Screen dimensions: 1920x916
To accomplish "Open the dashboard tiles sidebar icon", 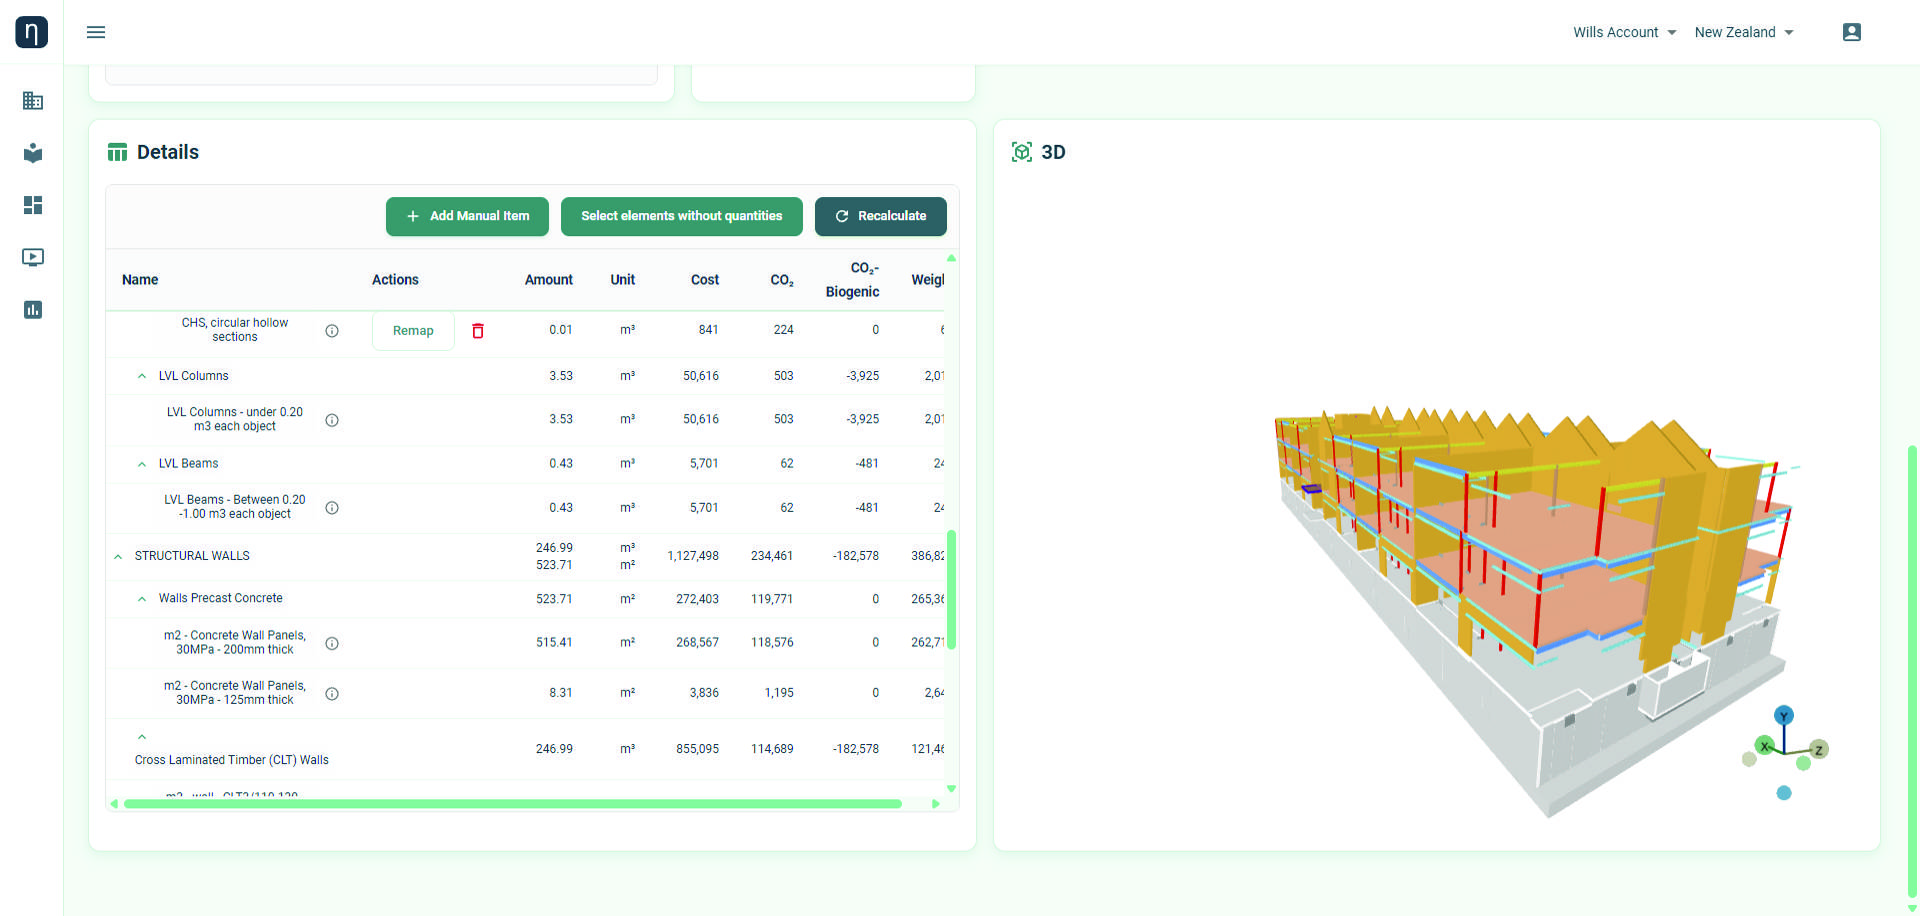I will click(33, 205).
